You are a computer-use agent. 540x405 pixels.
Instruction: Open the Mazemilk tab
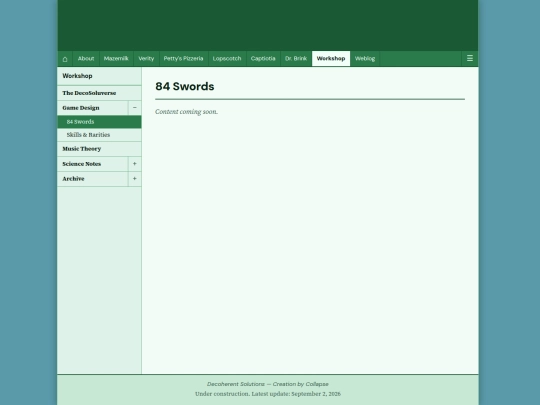(116, 59)
